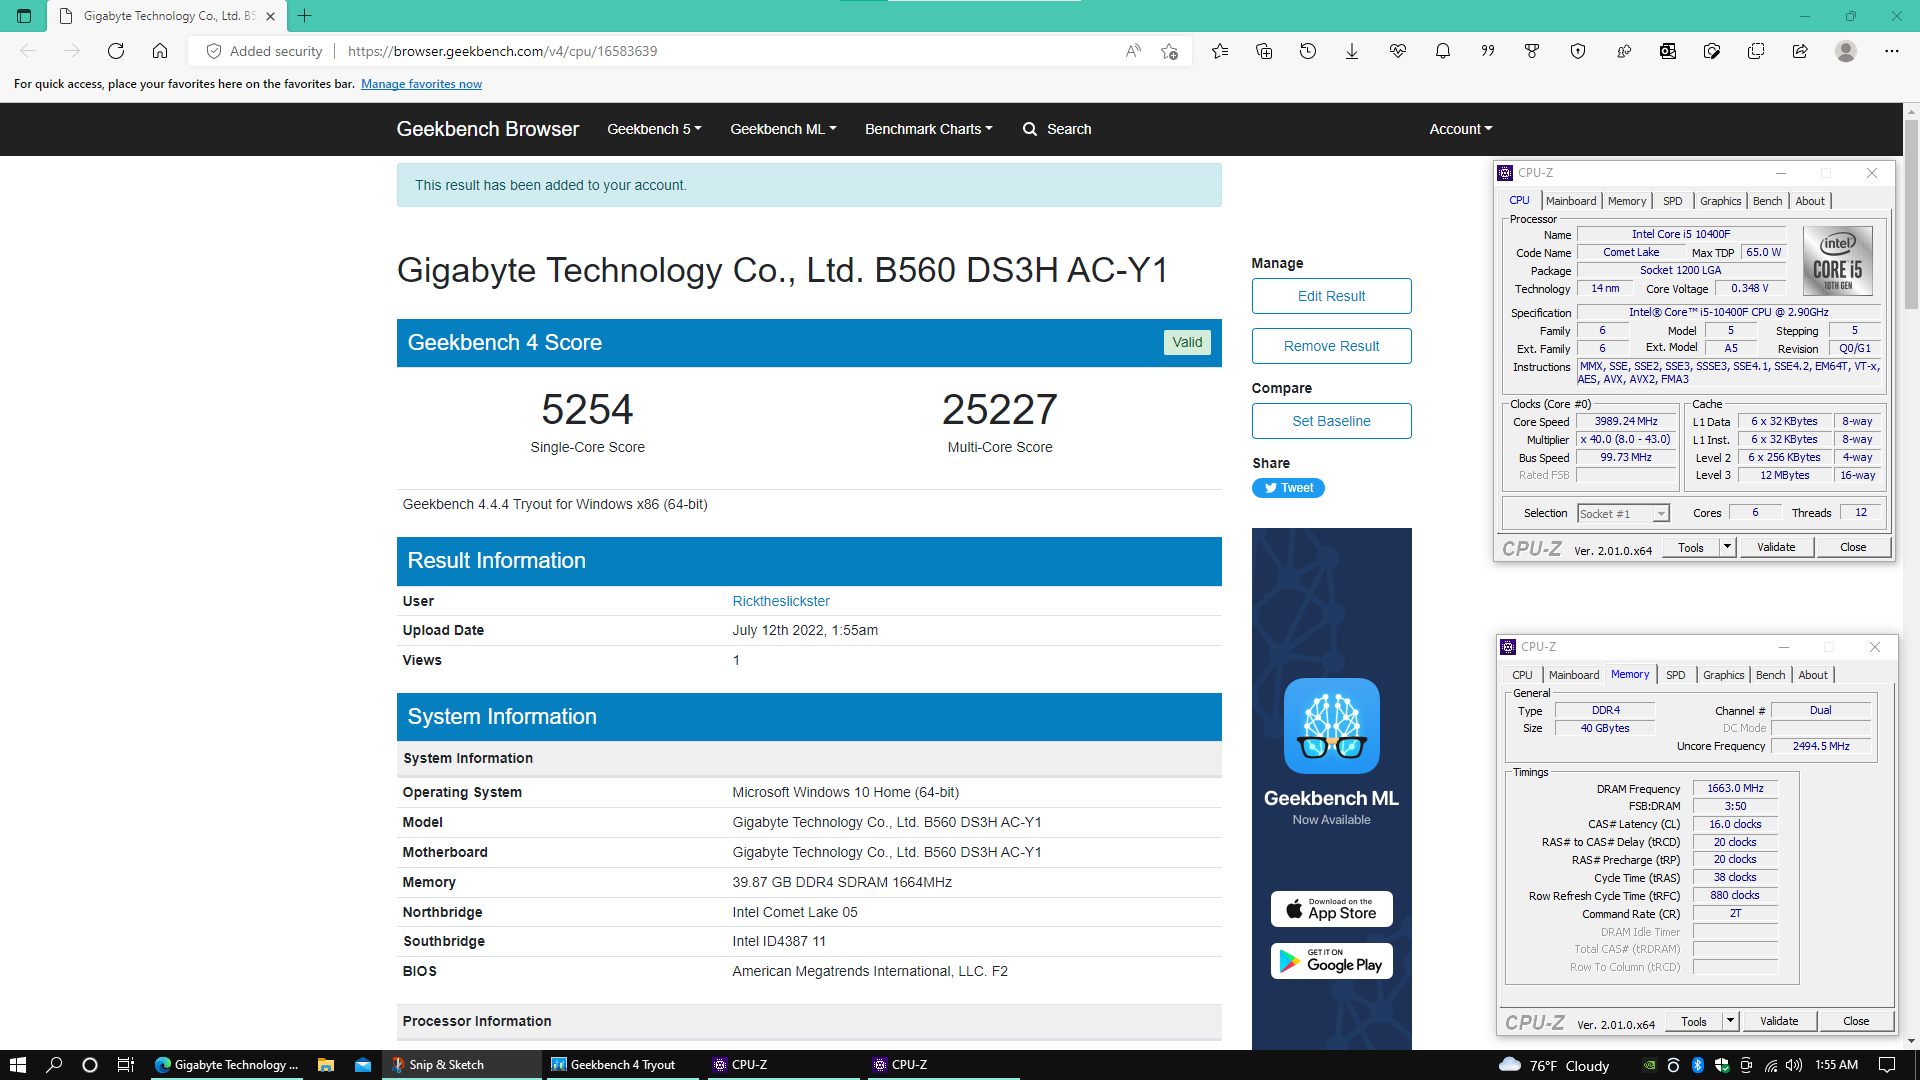Viewport: 1920px width, 1080px height.
Task: Open the Downloads panel
Action: click(x=1352, y=51)
